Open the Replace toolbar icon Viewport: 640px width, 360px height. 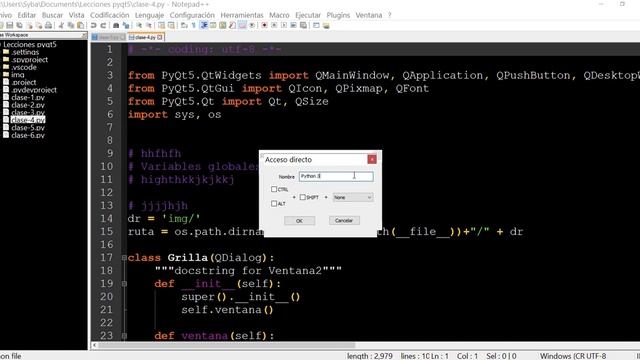point(126,25)
